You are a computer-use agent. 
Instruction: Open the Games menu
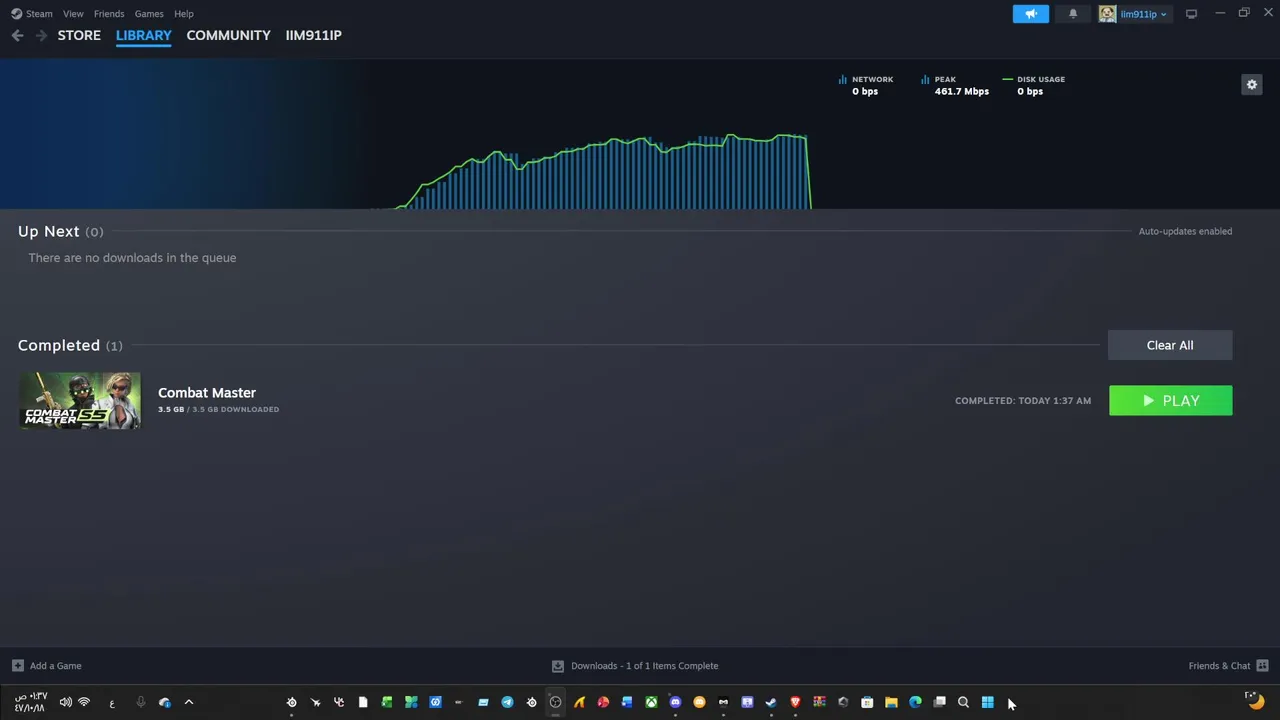pos(149,14)
